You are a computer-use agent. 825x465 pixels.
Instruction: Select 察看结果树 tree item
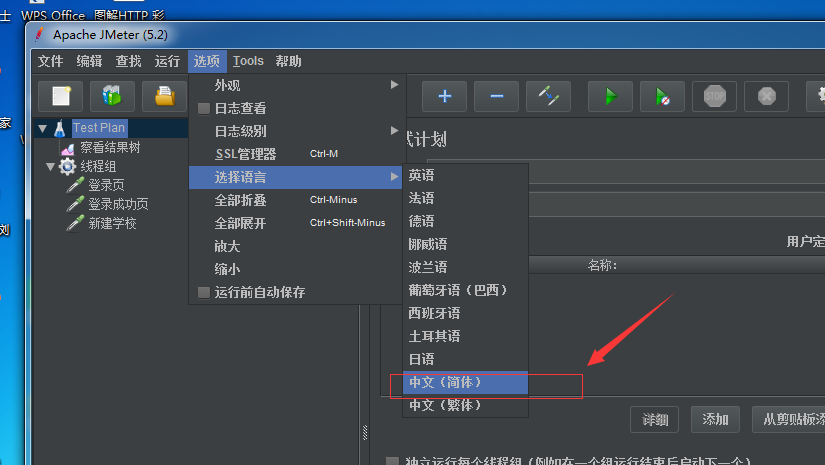click(x=110, y=148)
